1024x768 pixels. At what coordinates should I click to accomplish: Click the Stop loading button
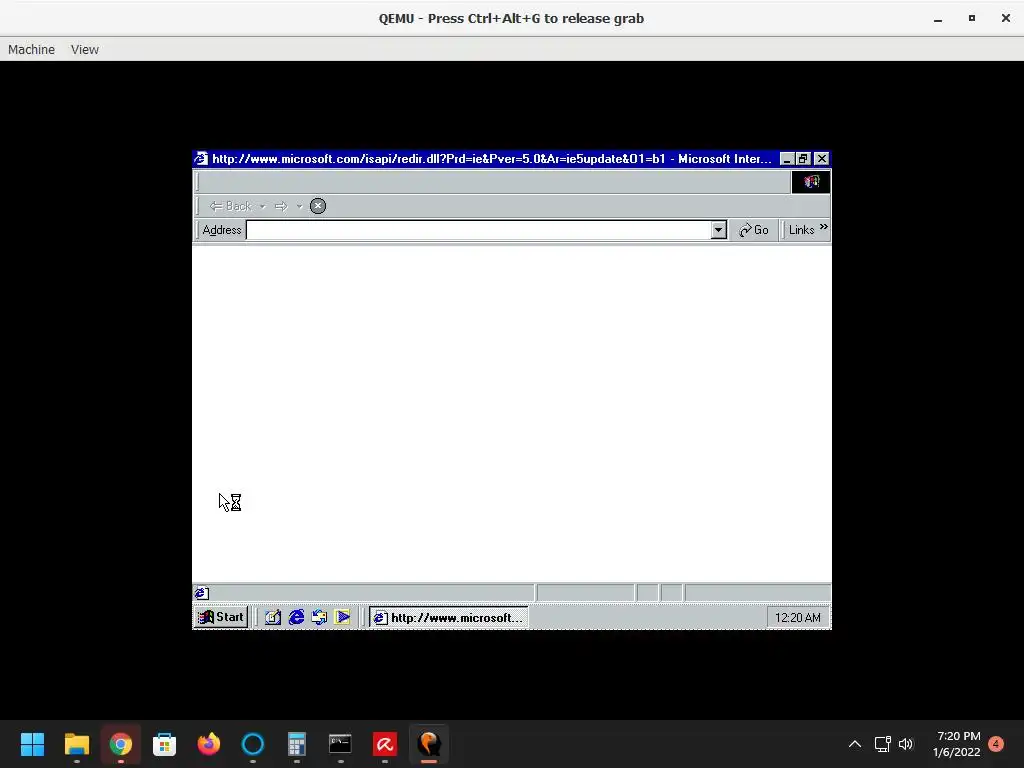318,206
